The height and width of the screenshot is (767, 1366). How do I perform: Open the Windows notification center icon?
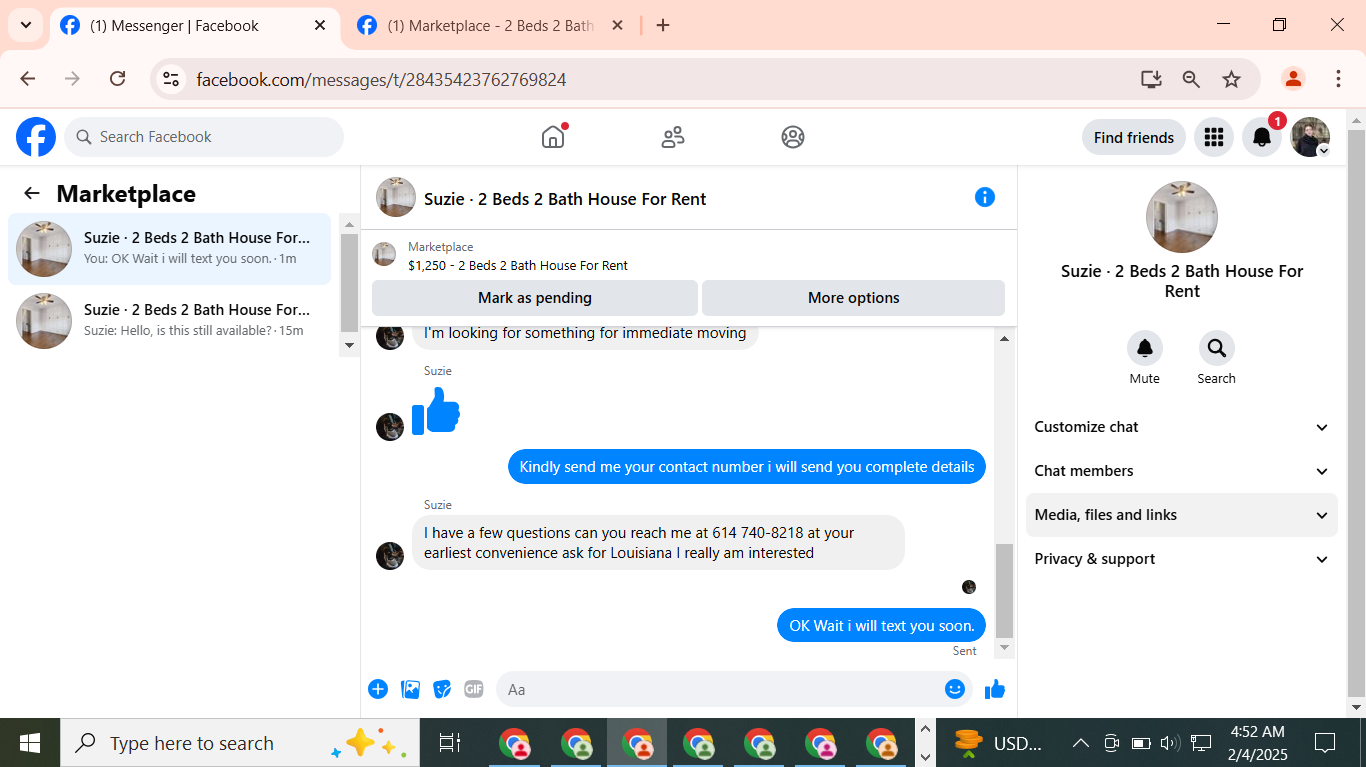click(x=1325, y=743)
